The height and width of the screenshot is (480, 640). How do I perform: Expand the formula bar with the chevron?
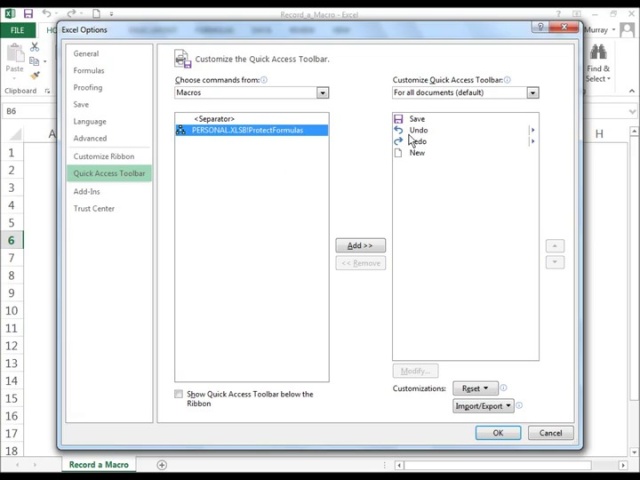(632, 111)
